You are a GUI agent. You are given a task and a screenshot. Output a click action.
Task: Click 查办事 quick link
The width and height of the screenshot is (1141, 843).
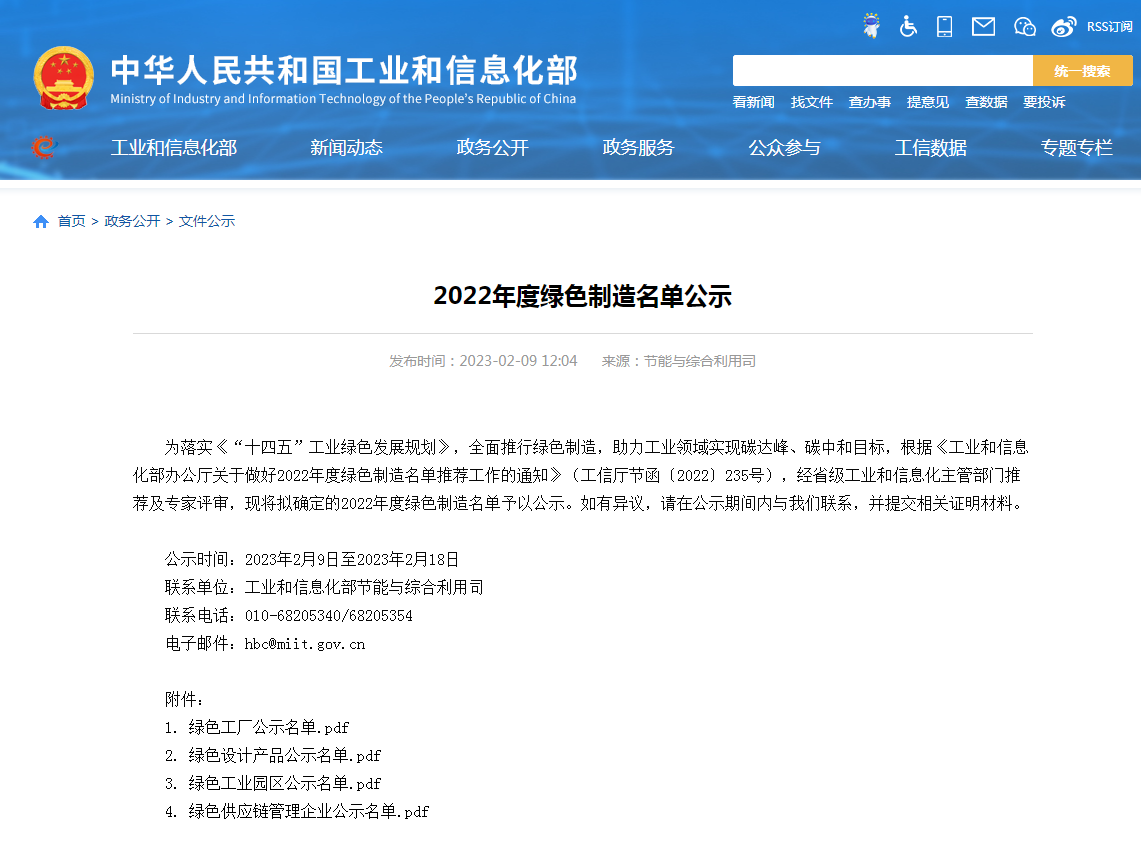[x=870, y=102]
